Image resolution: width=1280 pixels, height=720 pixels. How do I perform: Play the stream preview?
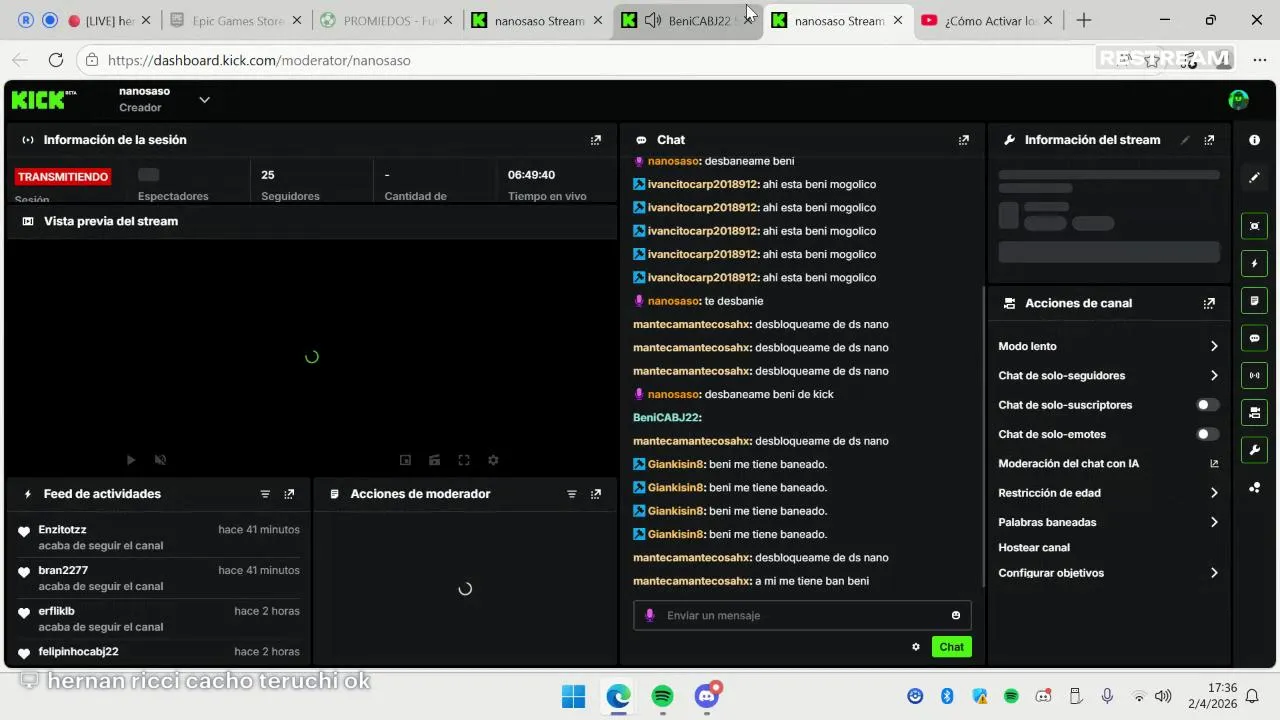click(x=131, y=460)
